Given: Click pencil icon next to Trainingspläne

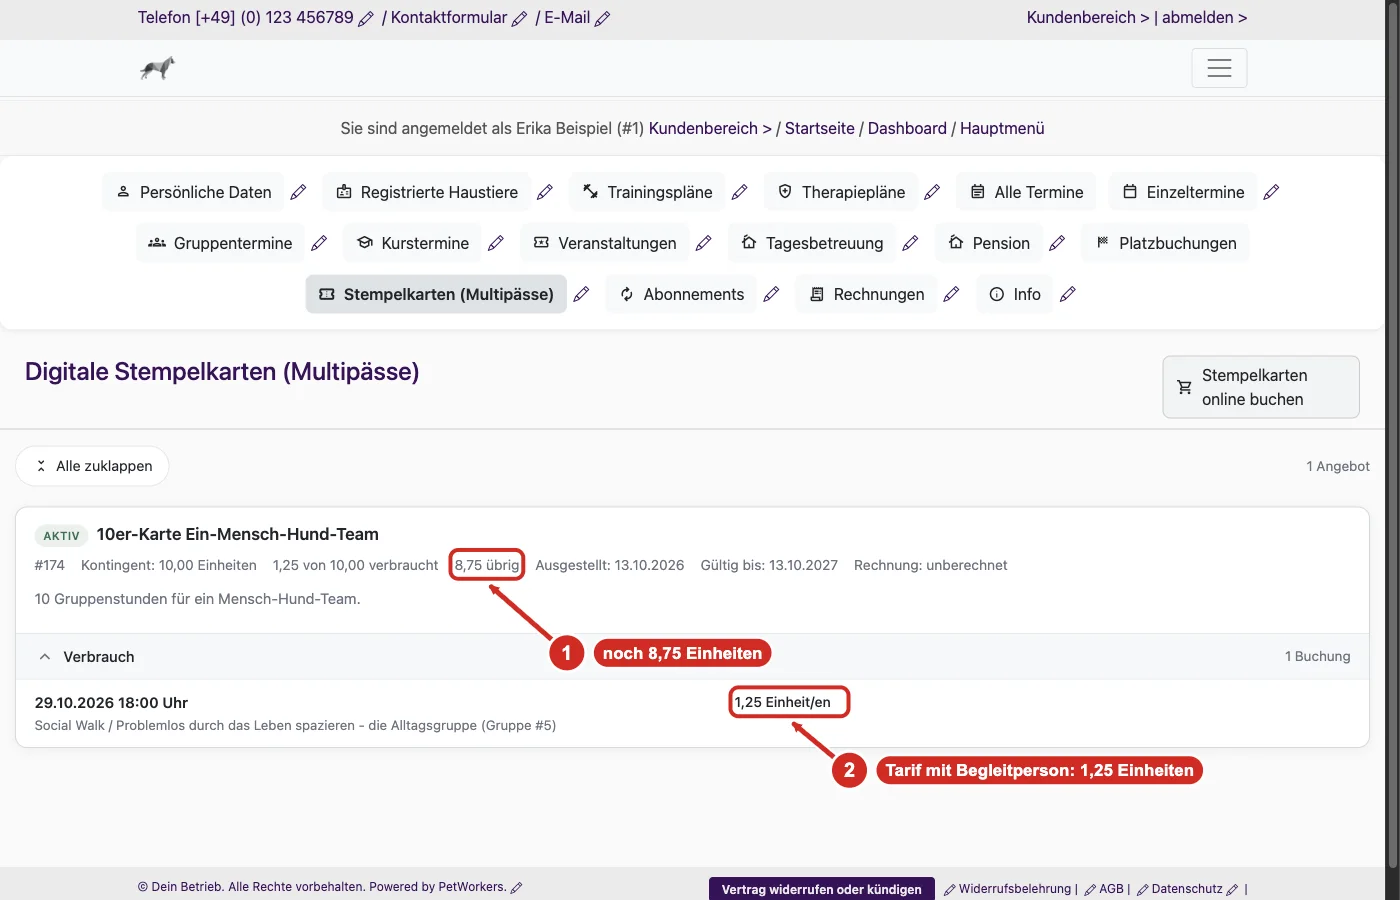Looking at the screenshot, I should (x=740, y=192).
